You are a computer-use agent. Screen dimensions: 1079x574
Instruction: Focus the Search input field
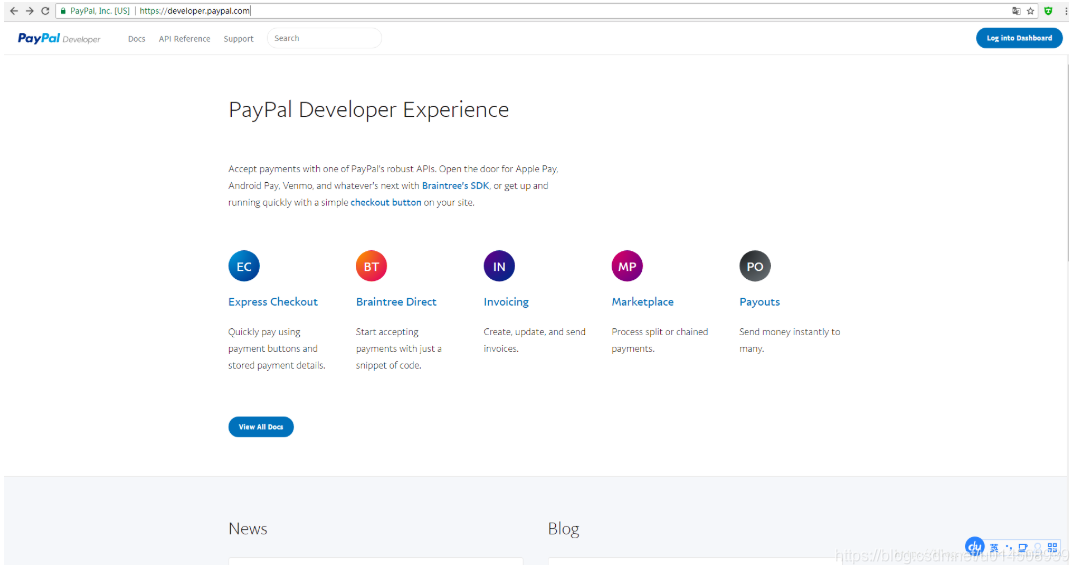pos(324,39)
